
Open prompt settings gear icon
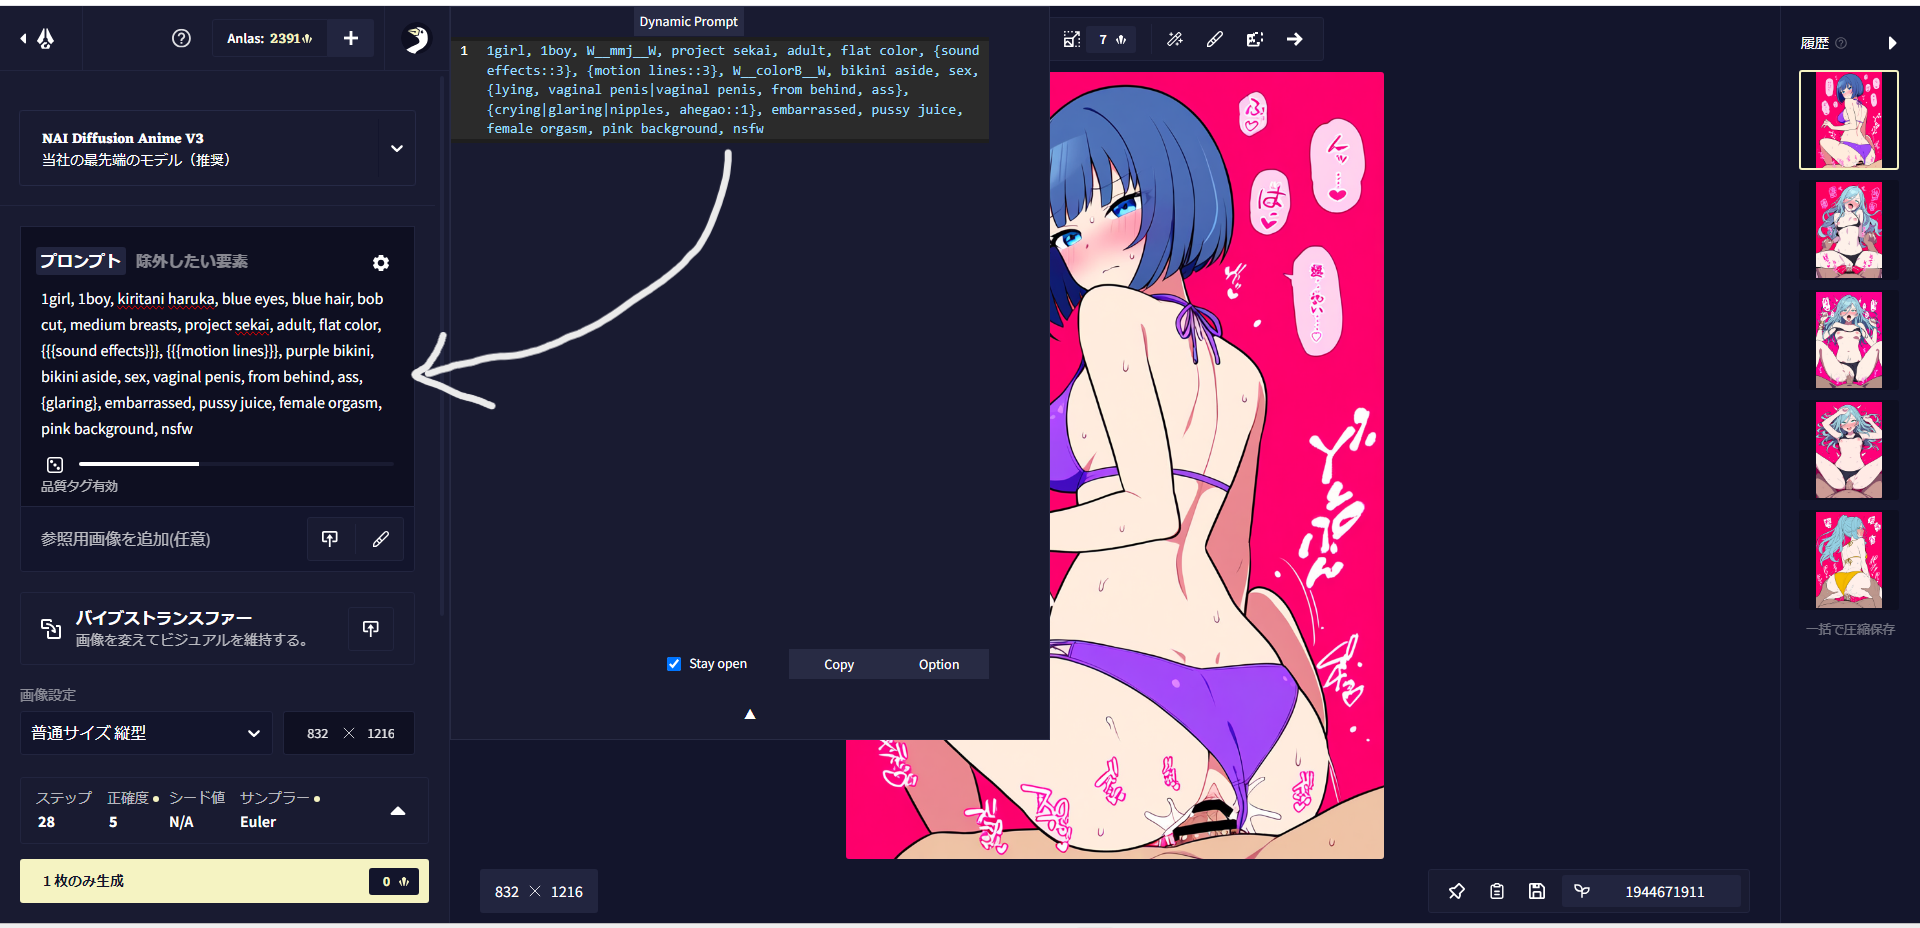[x=381, y=263]
